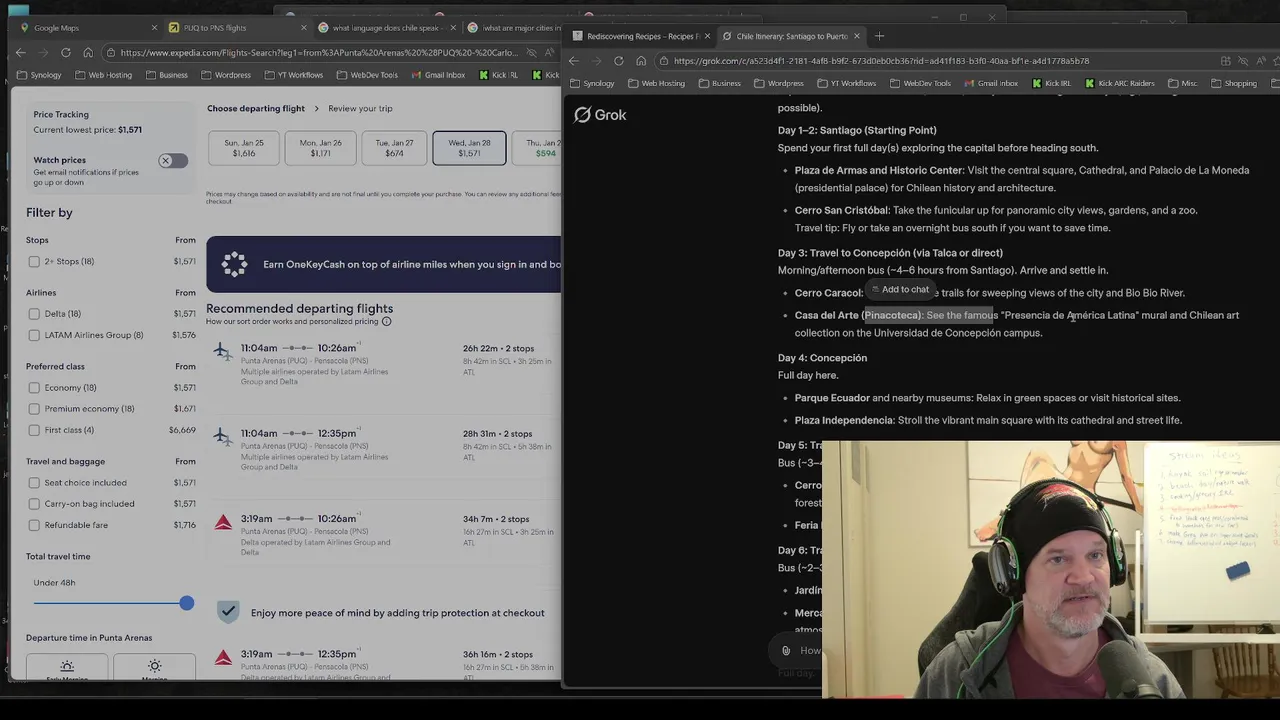The height and width of the screenshot is (720, 1280).
Task: Click the trip protection banner
Action: [x=385, y=612]
